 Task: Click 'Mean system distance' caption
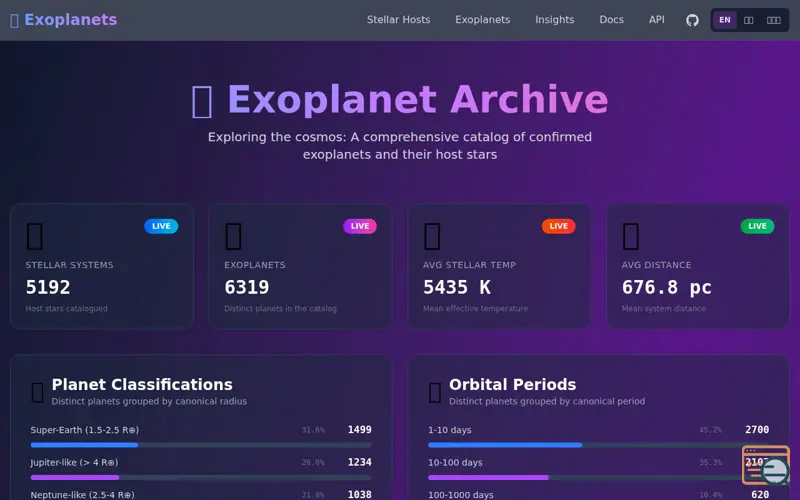click(x=663, y=308)
